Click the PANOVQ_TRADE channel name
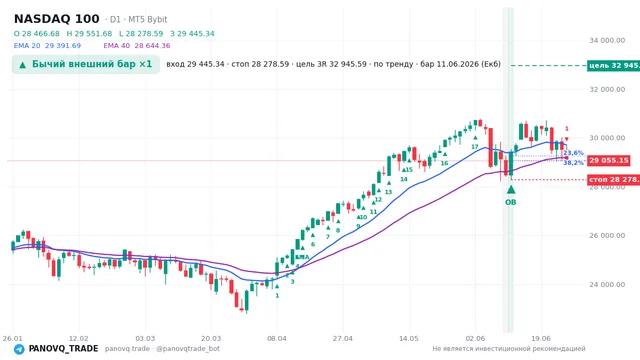The width and height of the screenshot is (640, 360). click(63, 349)
